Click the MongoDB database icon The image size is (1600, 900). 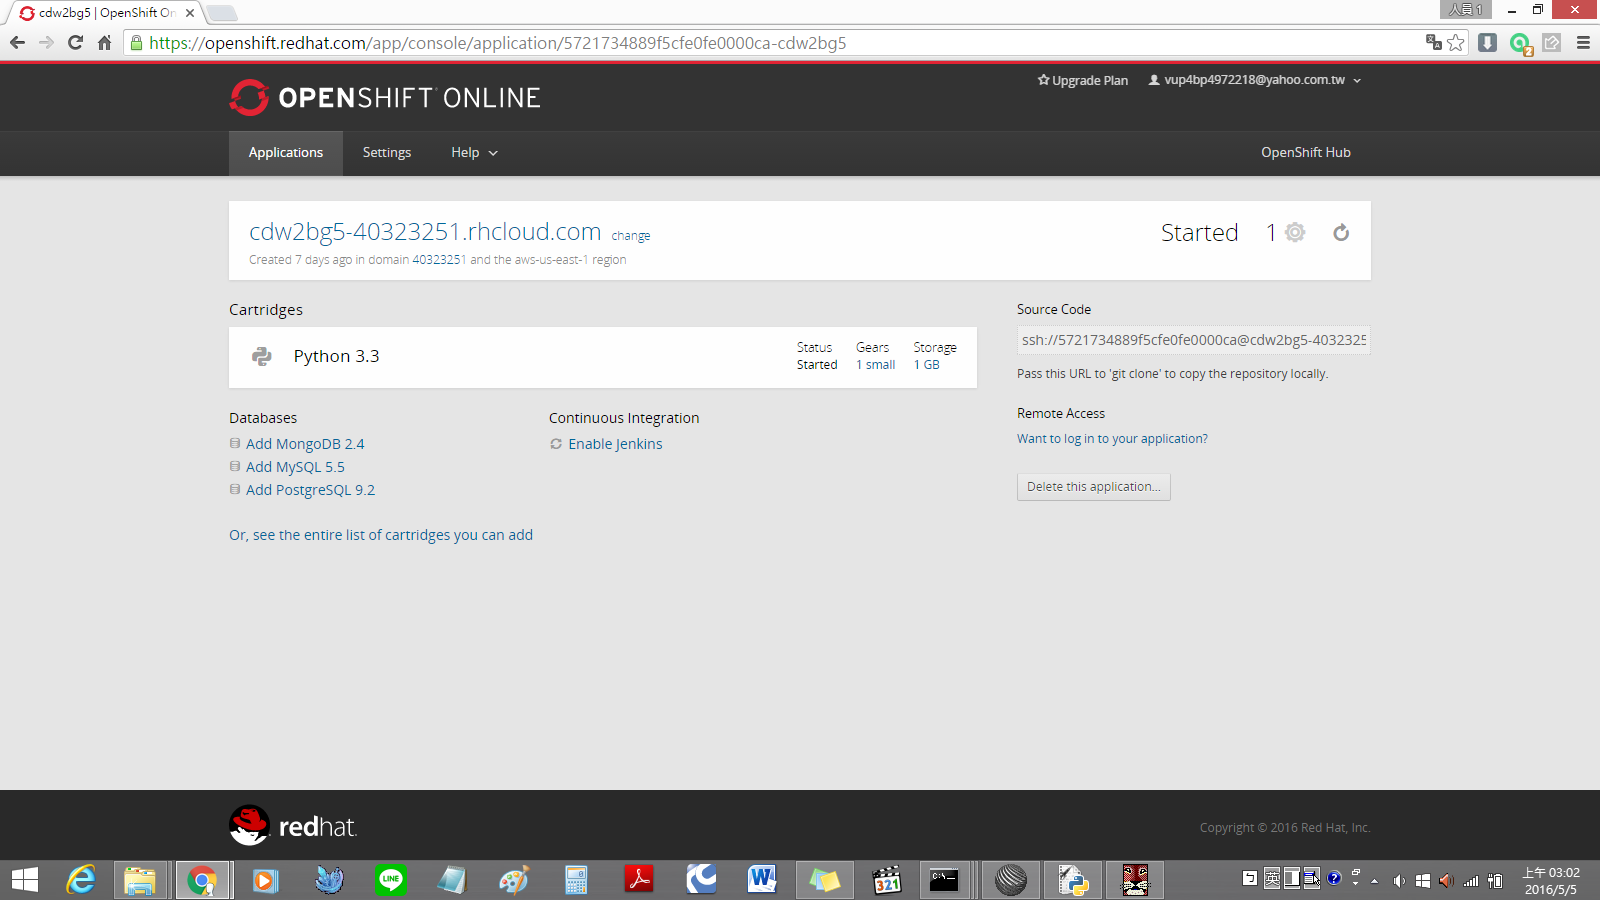235,443
